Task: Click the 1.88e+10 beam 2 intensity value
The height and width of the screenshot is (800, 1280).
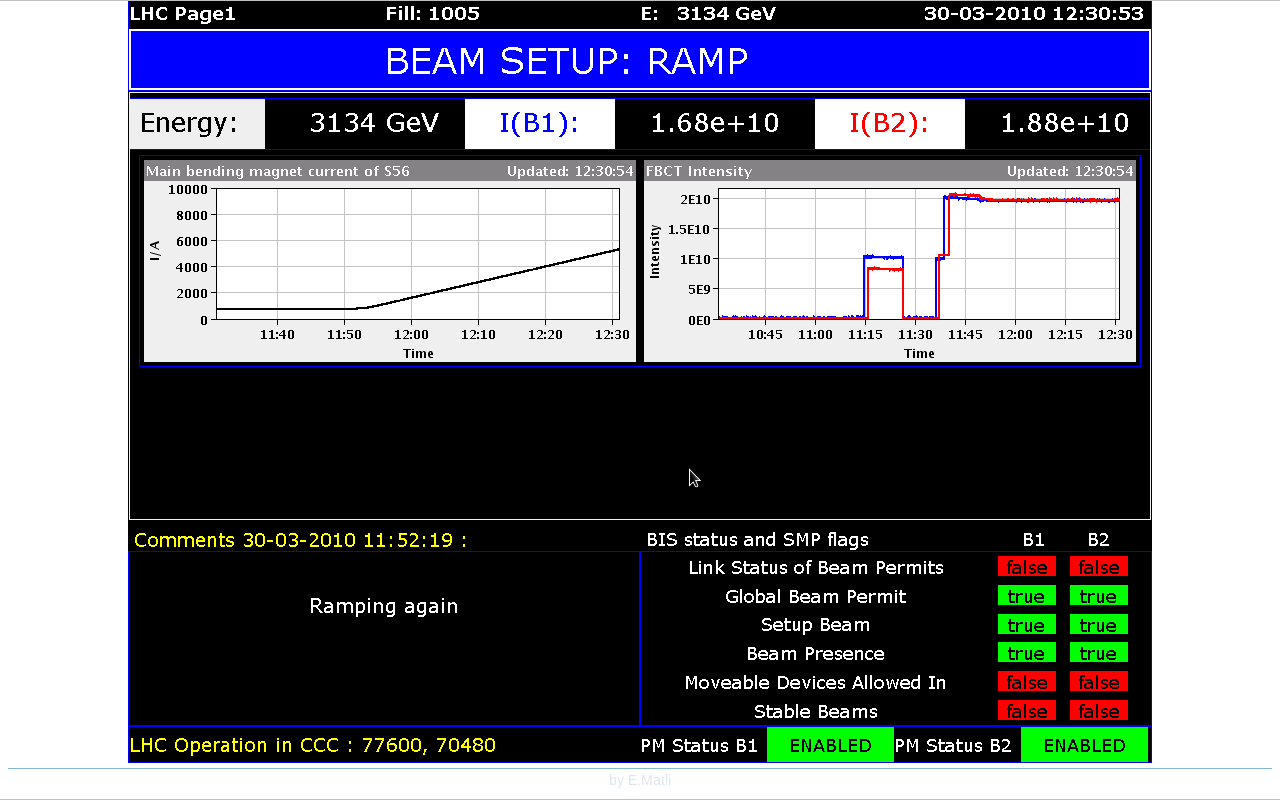Action: tap(1064, 123)
